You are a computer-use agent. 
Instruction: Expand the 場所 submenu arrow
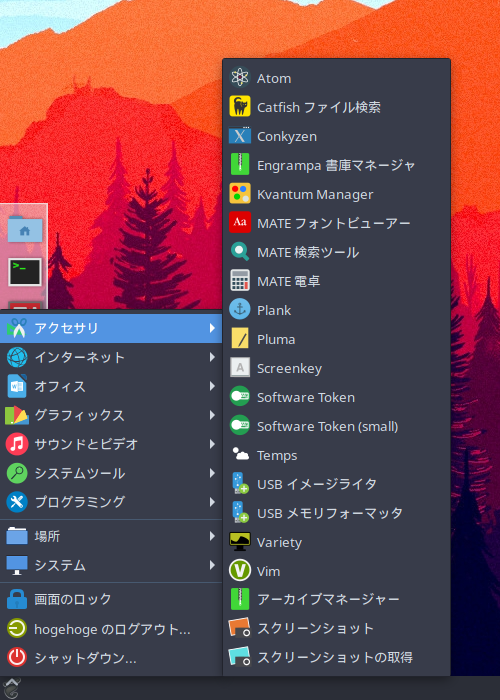click(212, 536)
